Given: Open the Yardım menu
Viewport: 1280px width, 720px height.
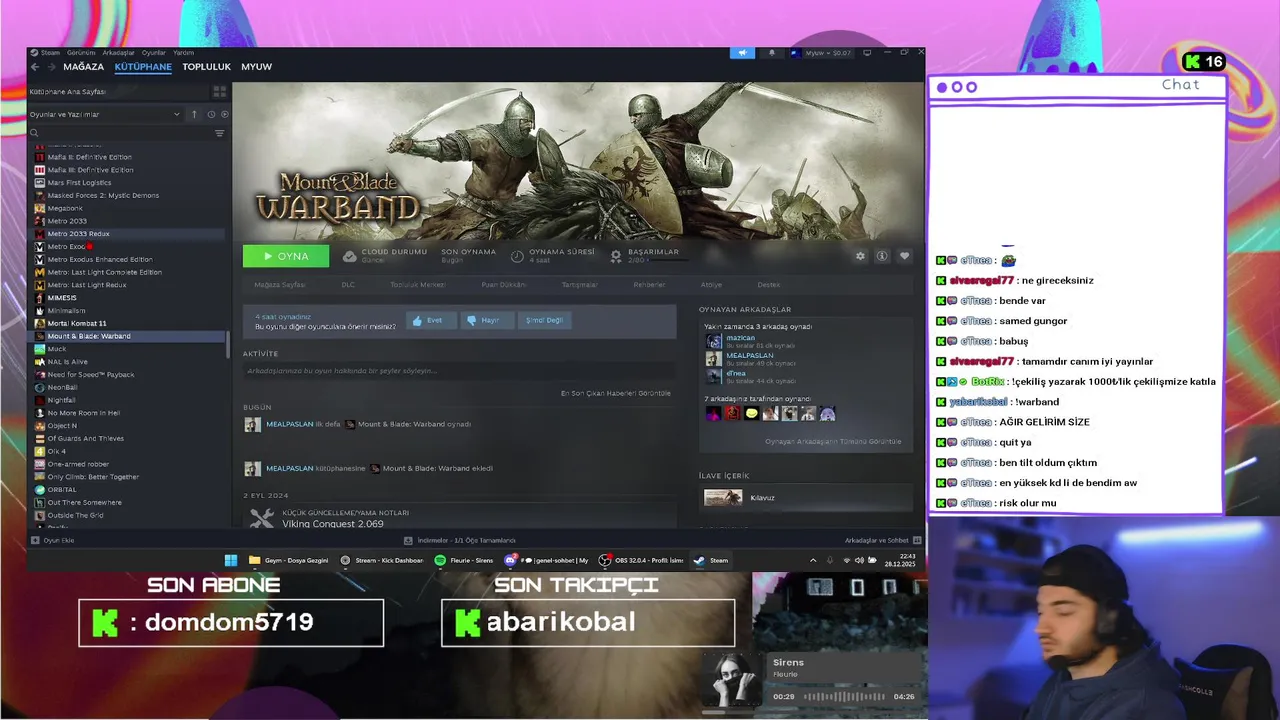Looking at the screenshot, I should click(183, 53).
